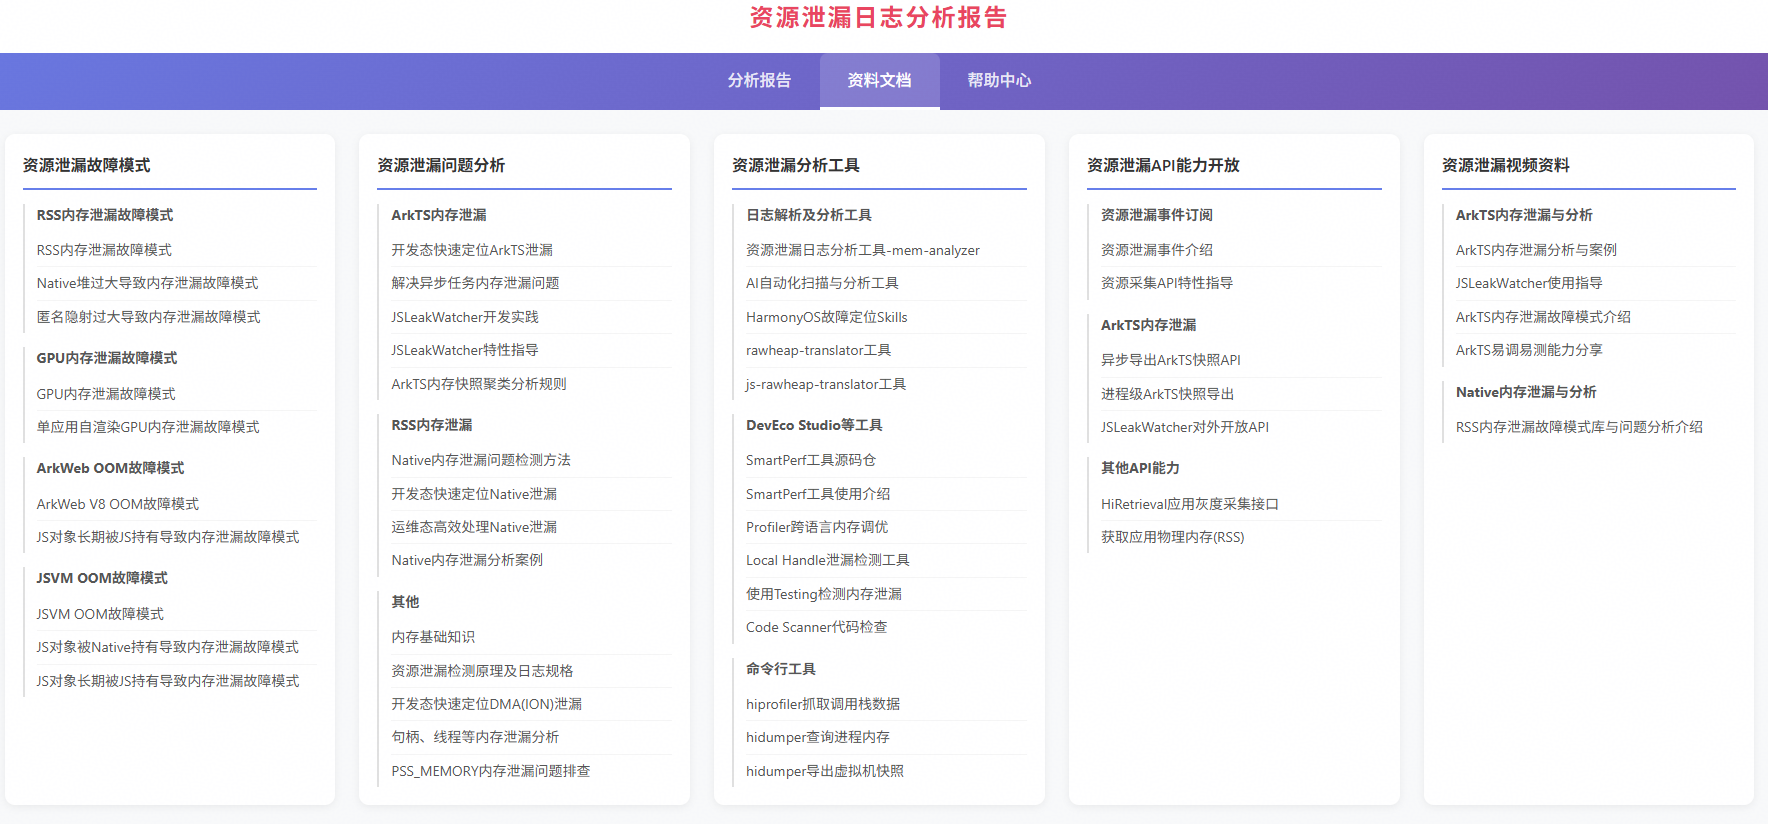Click HarmonyOS故障定位Skills link
This screenshot has height=824, width=1768.
click(827, 317)
